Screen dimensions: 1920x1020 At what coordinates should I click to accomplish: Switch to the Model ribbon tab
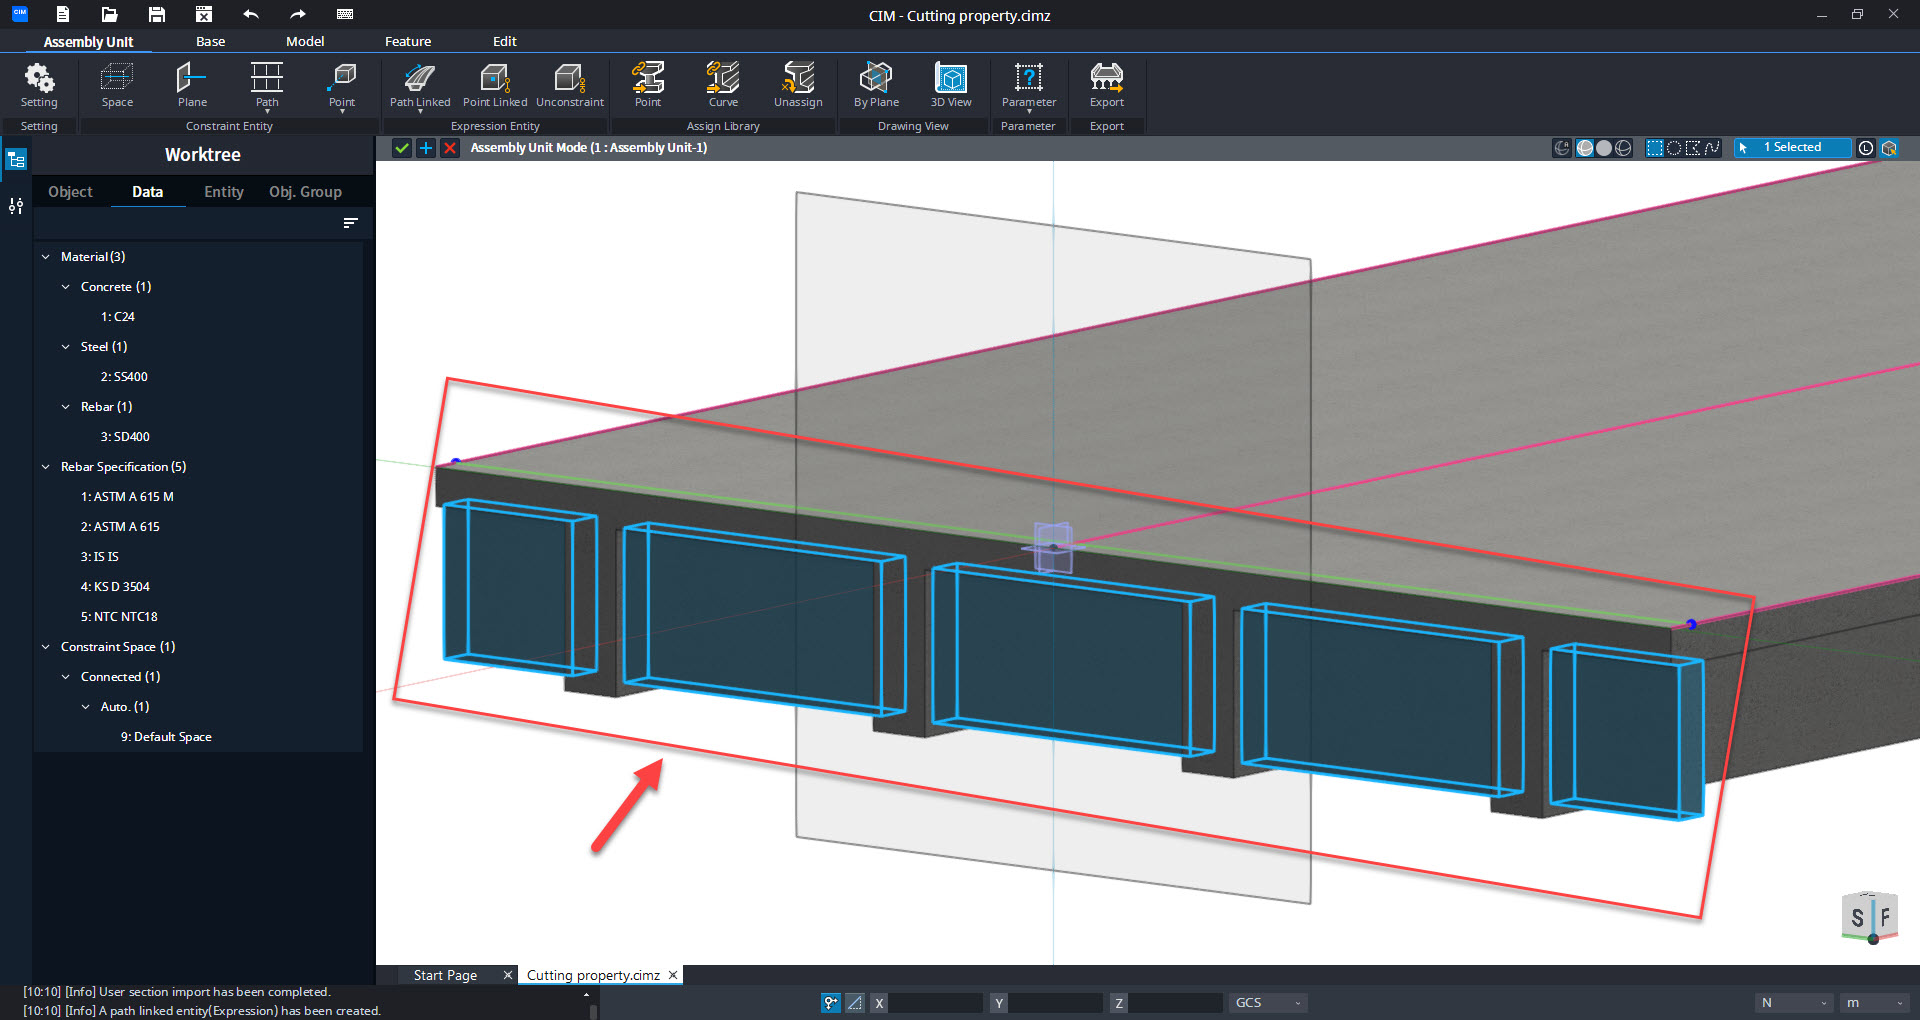[305, 42]
